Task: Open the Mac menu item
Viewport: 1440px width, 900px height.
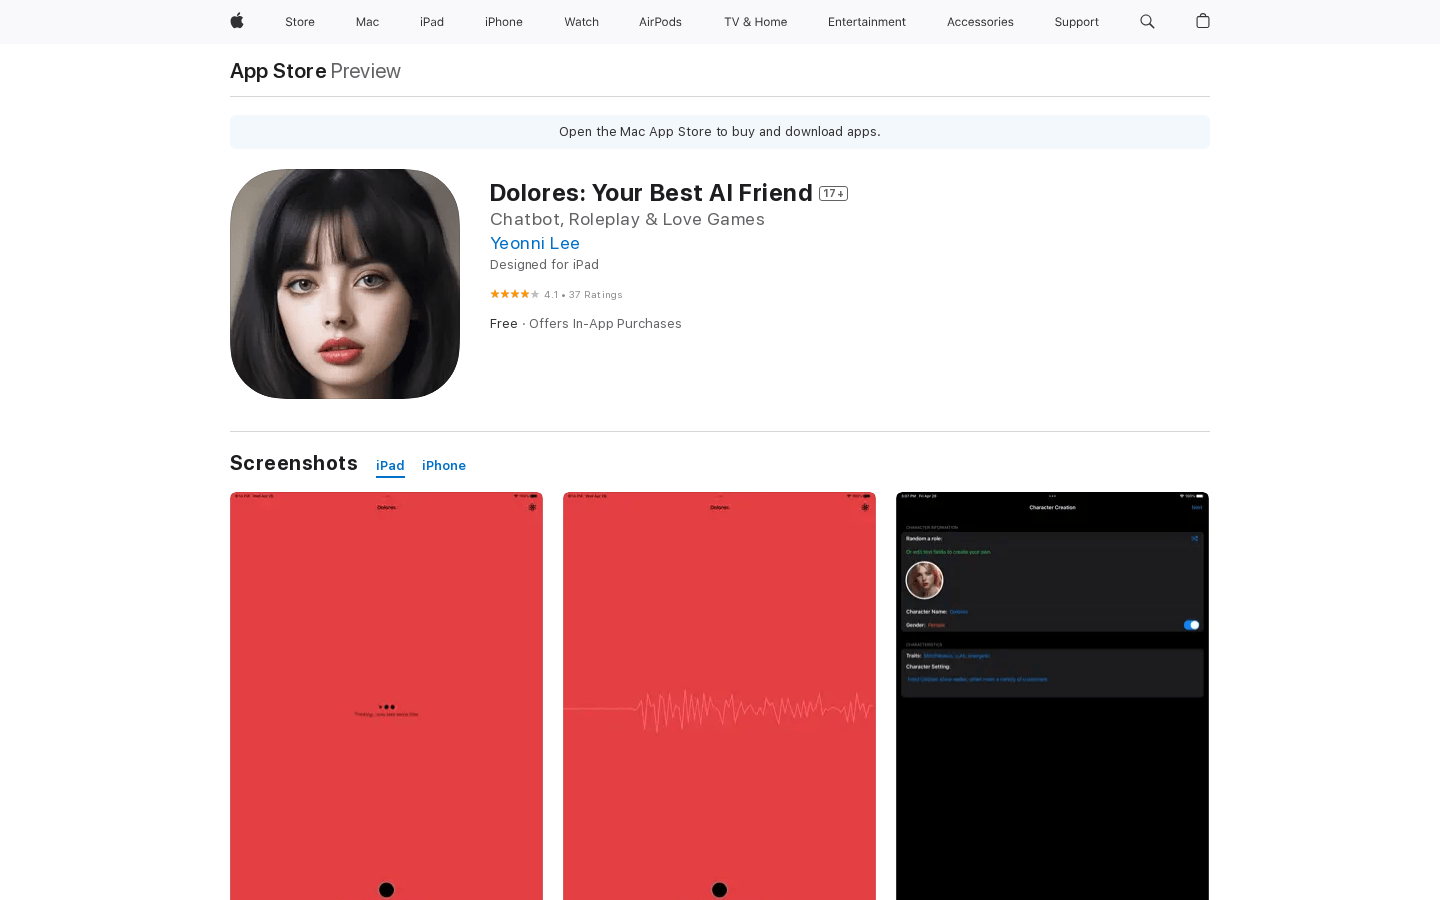Action: pos(367,22)
